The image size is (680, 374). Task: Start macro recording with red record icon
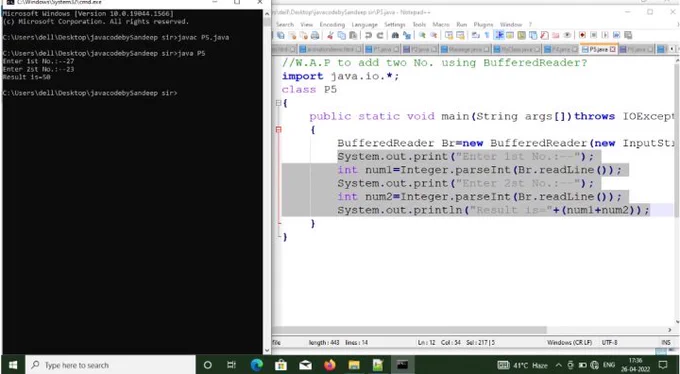pos(582,35)
